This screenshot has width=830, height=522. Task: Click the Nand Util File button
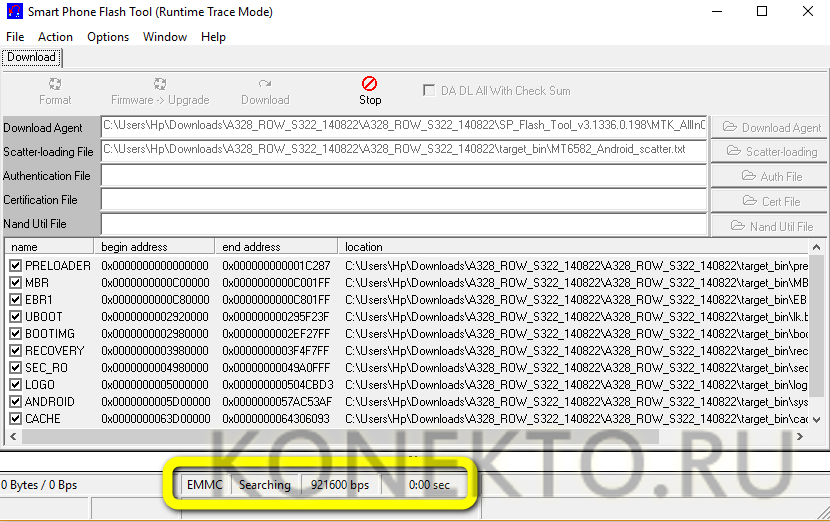771,226
